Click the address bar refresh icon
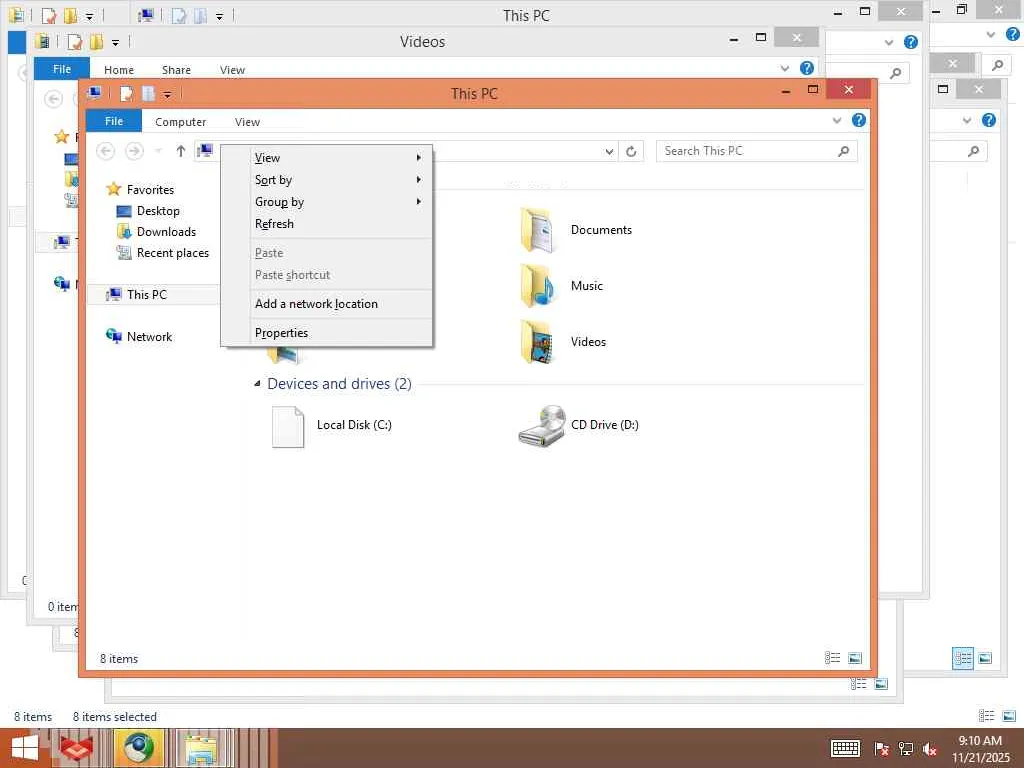 pos(631,152)
